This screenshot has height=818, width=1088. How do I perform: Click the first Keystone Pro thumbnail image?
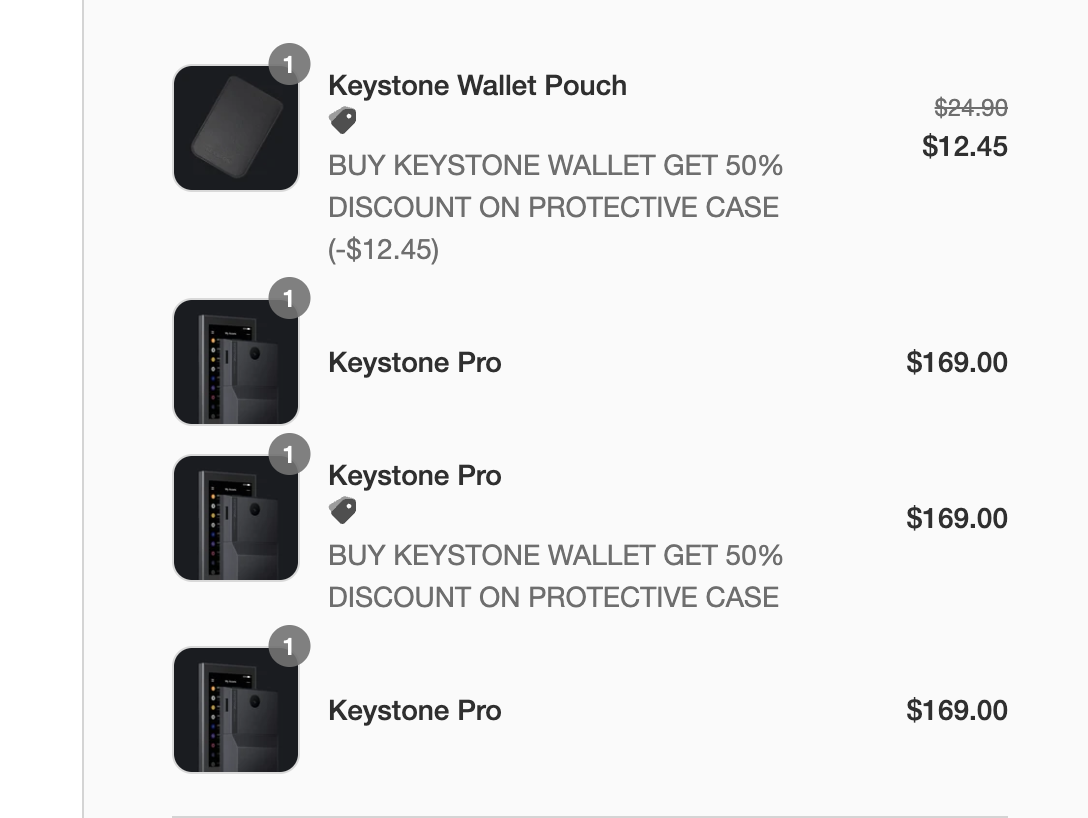pos(235,362)
